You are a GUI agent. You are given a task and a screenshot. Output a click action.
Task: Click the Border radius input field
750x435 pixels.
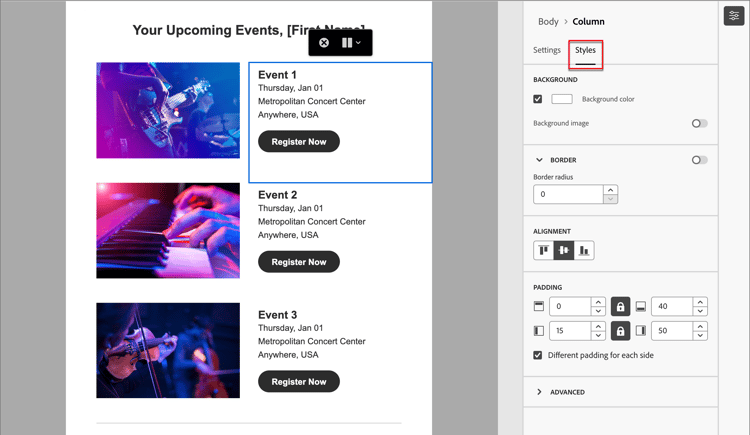click(568, 194)
